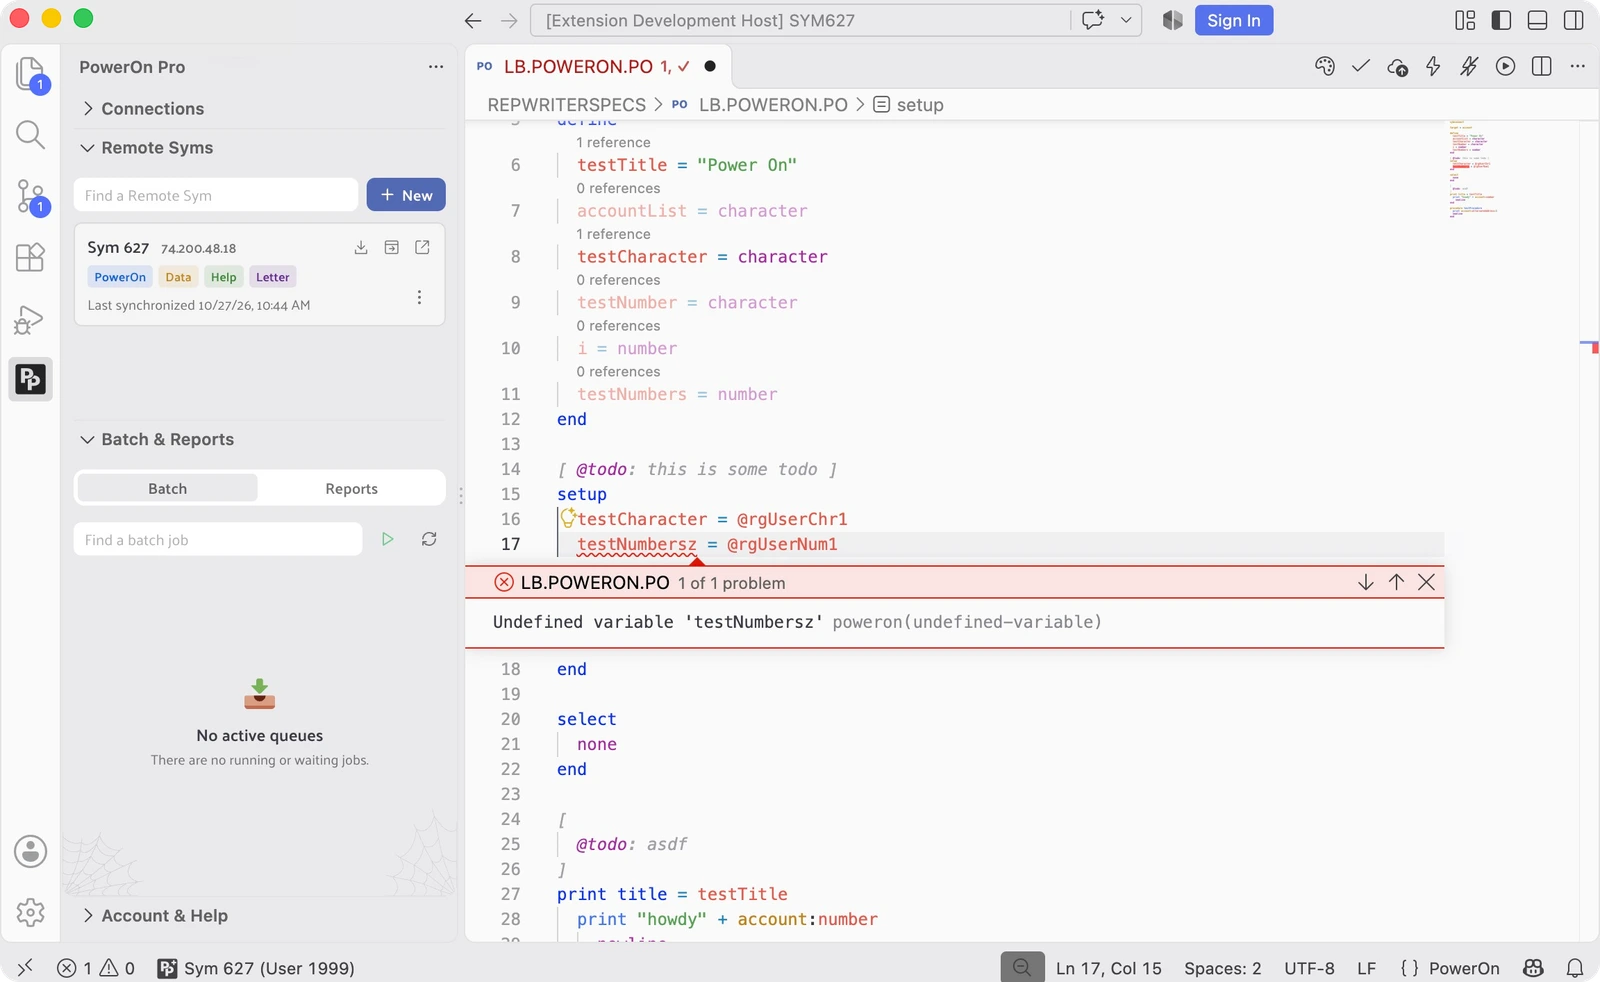Screen dimensions: 1600x982
Task: Click Sym 627 (User 1999) status item
Action: pyautogui.click(x=256, y=968)
